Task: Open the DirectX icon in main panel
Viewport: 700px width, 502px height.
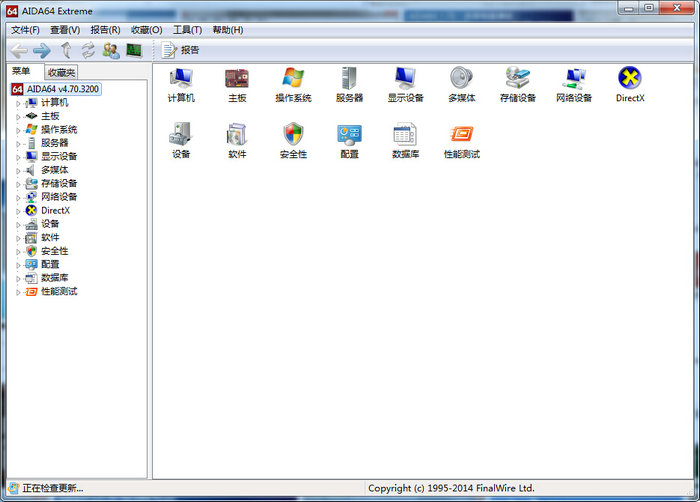Action: coord(630,78)
